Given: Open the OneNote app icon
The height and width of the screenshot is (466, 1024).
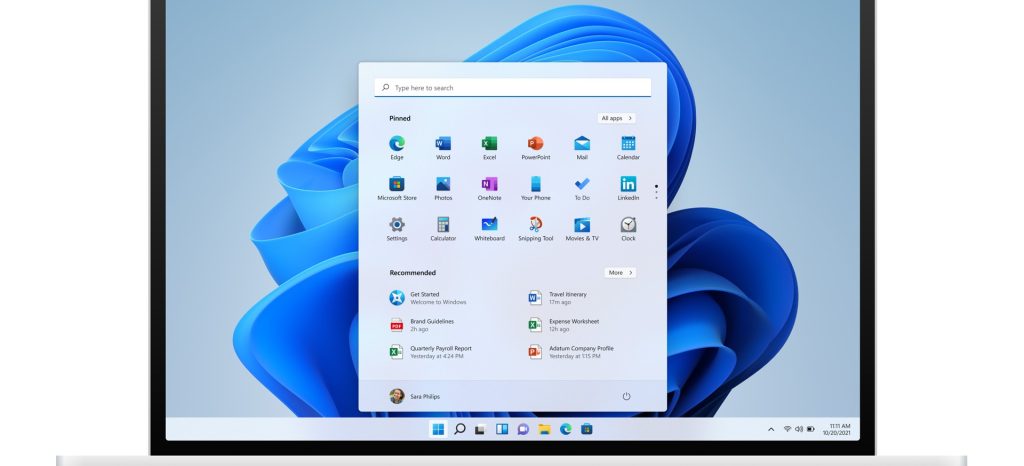Looking at the screenshot, I should [x=489, y=185].
